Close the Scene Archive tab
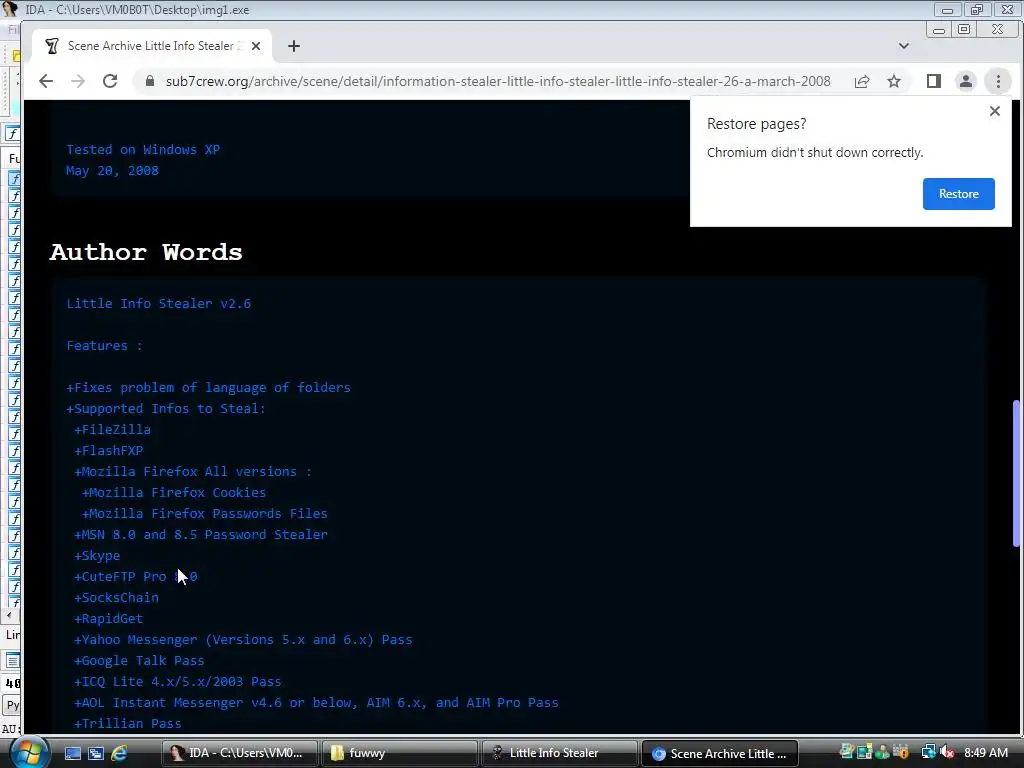This screenshot has height=768, width=1024. pos(256,46)
